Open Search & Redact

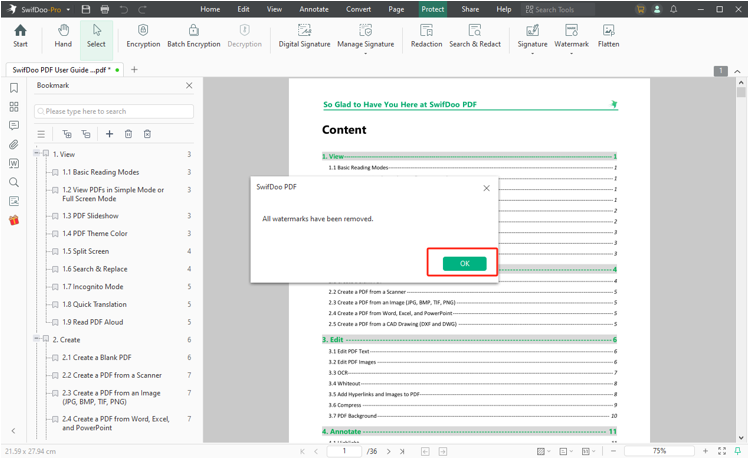pos(475,36)
